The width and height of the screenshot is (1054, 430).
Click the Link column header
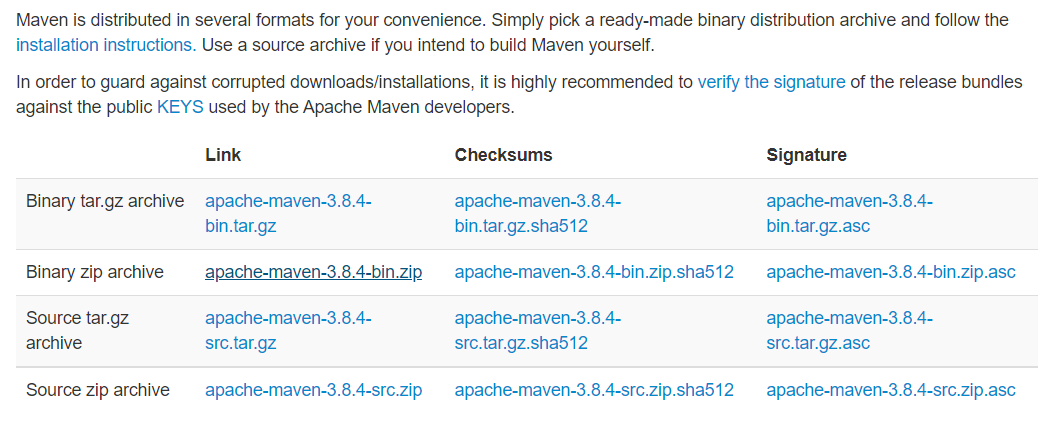[x=223, y=155]
